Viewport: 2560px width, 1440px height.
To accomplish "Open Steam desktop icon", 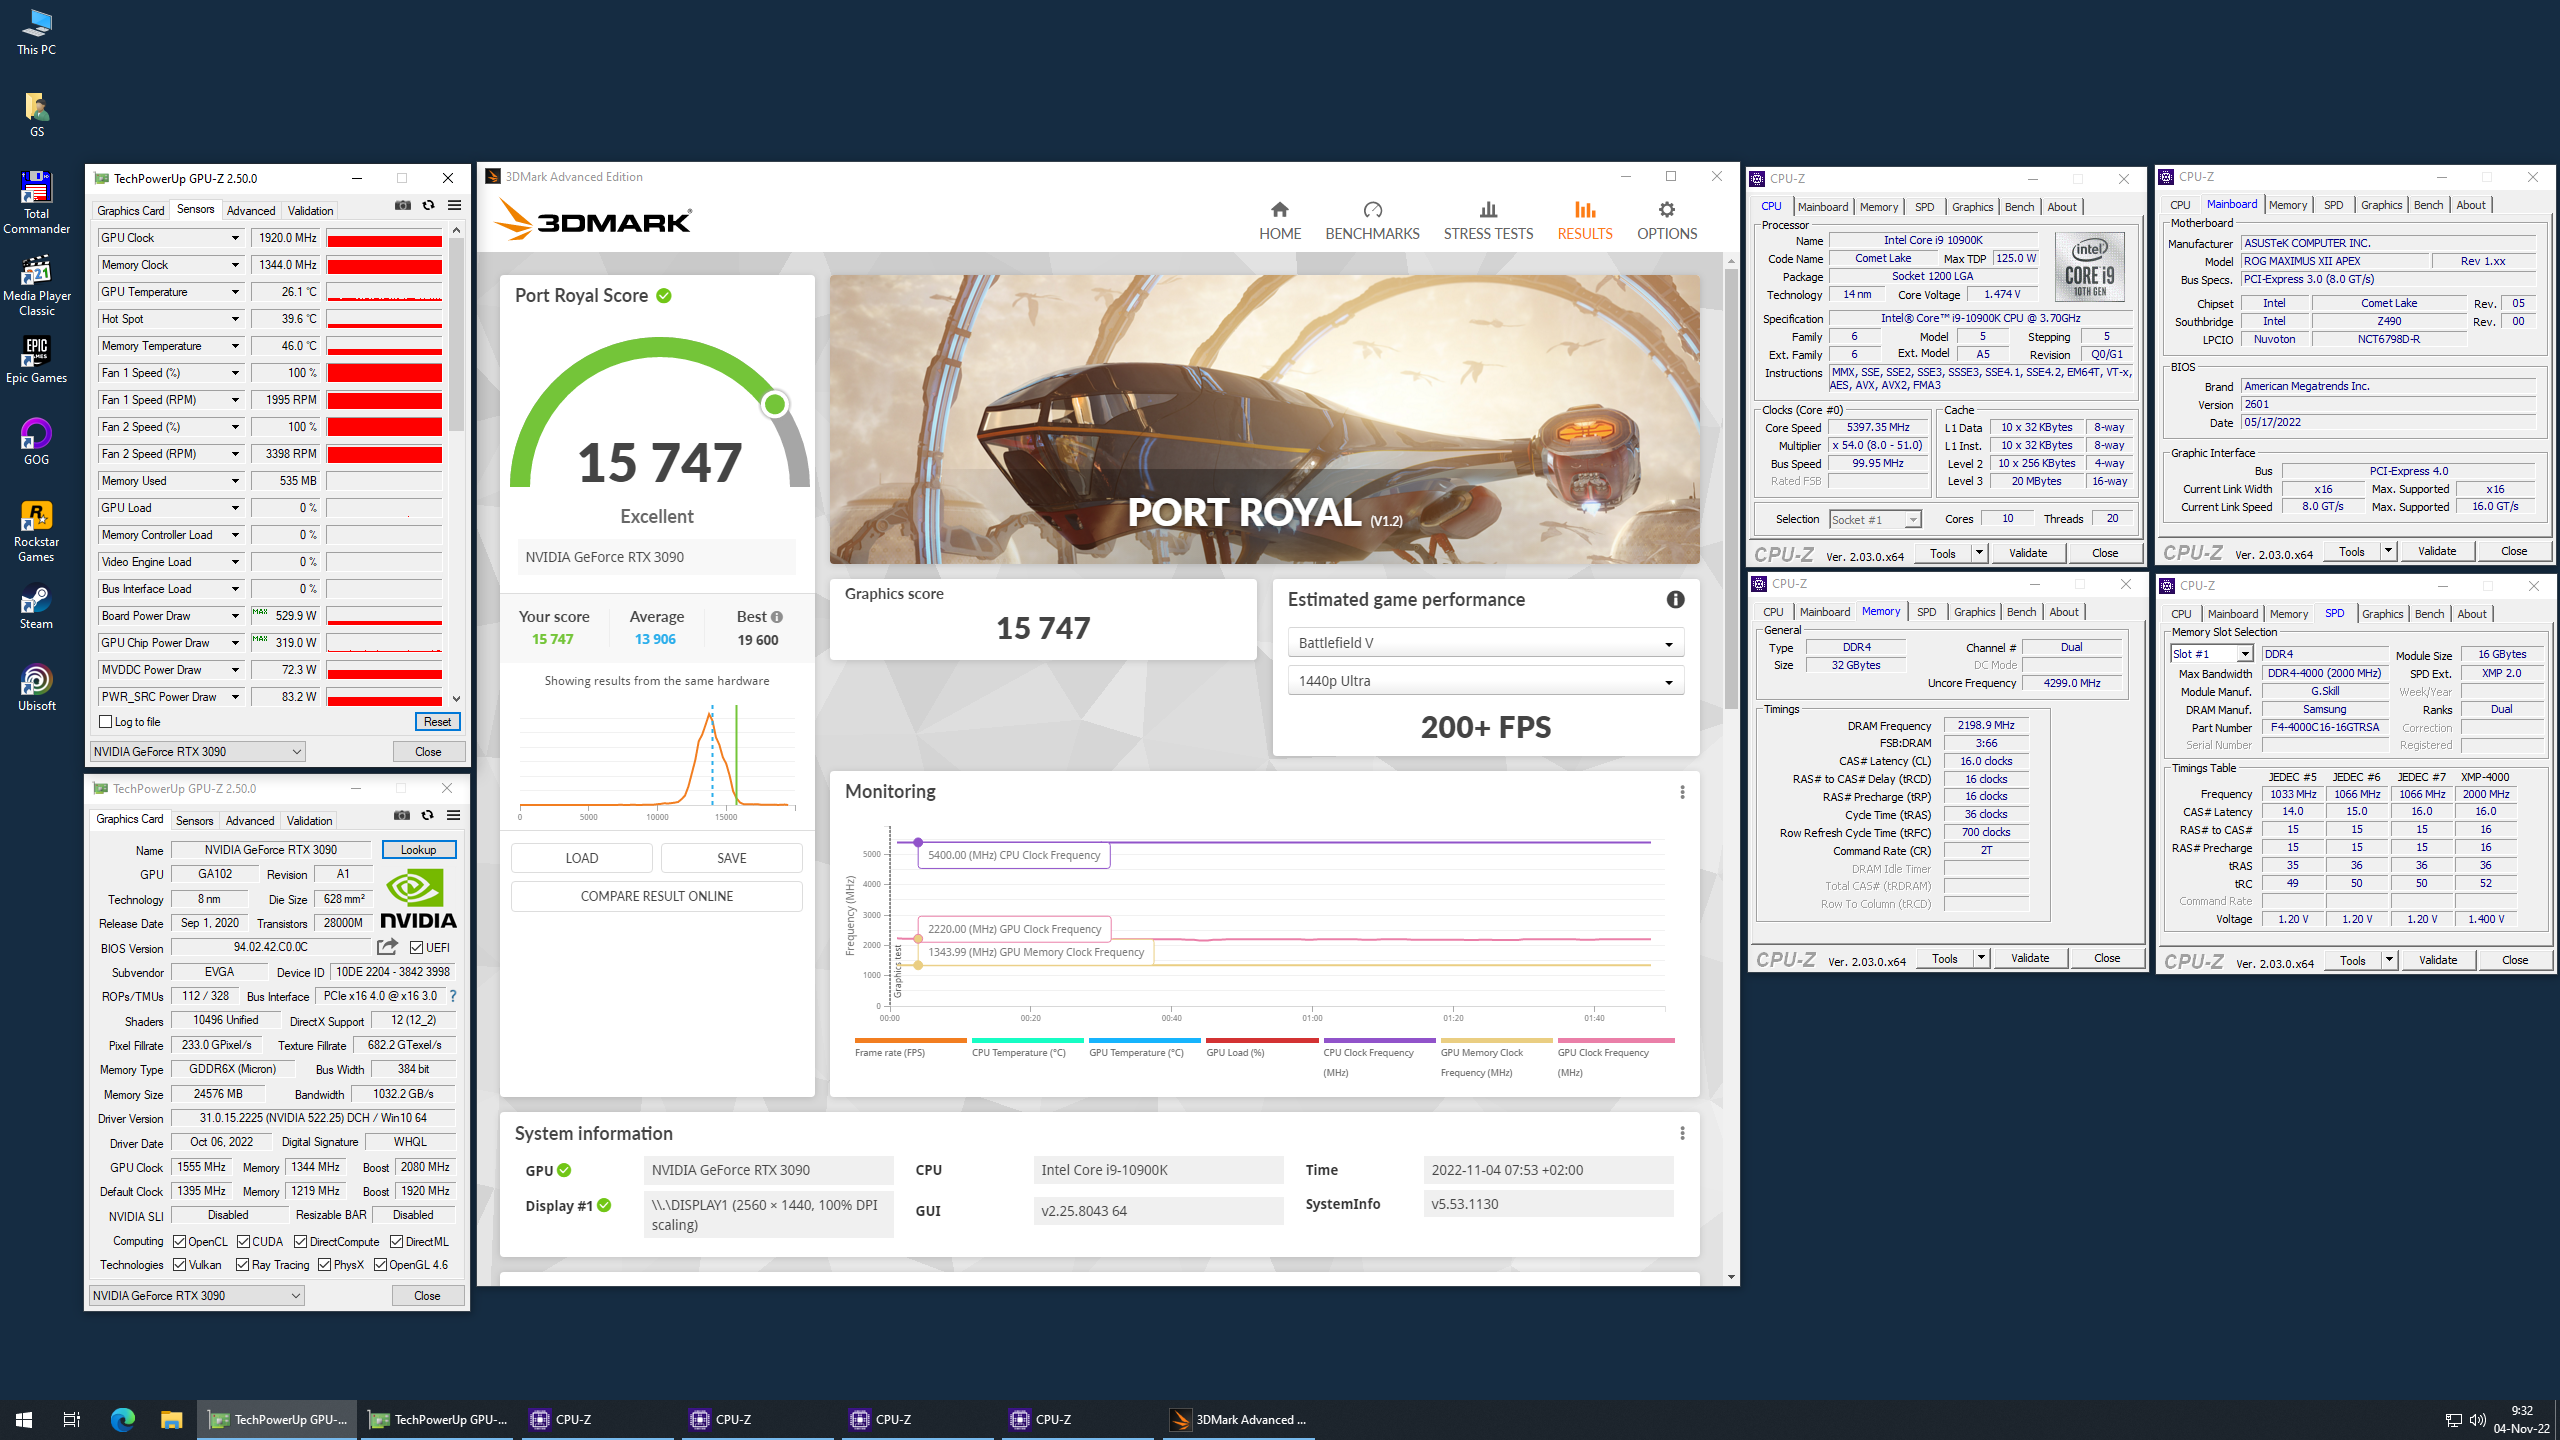I will [x=36, y=606].
